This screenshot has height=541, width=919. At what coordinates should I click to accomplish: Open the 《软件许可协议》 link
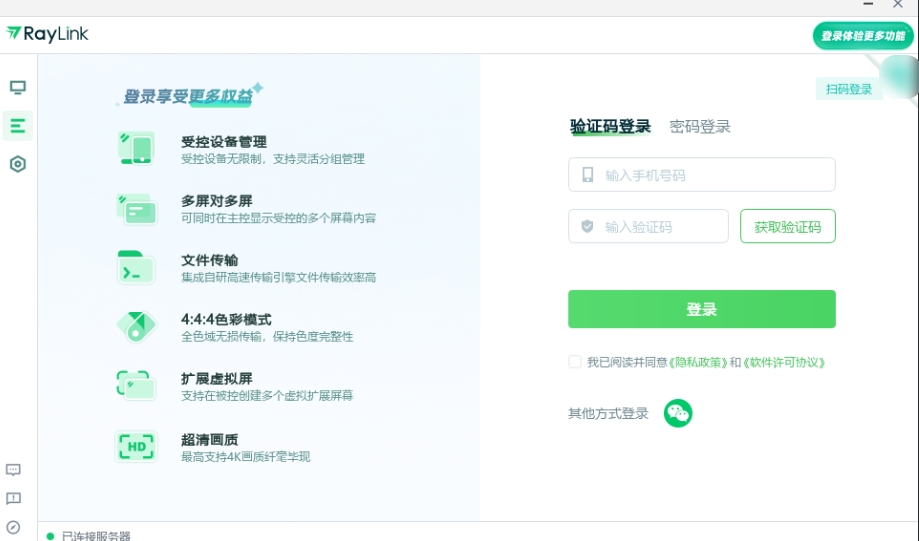point(784,362)
